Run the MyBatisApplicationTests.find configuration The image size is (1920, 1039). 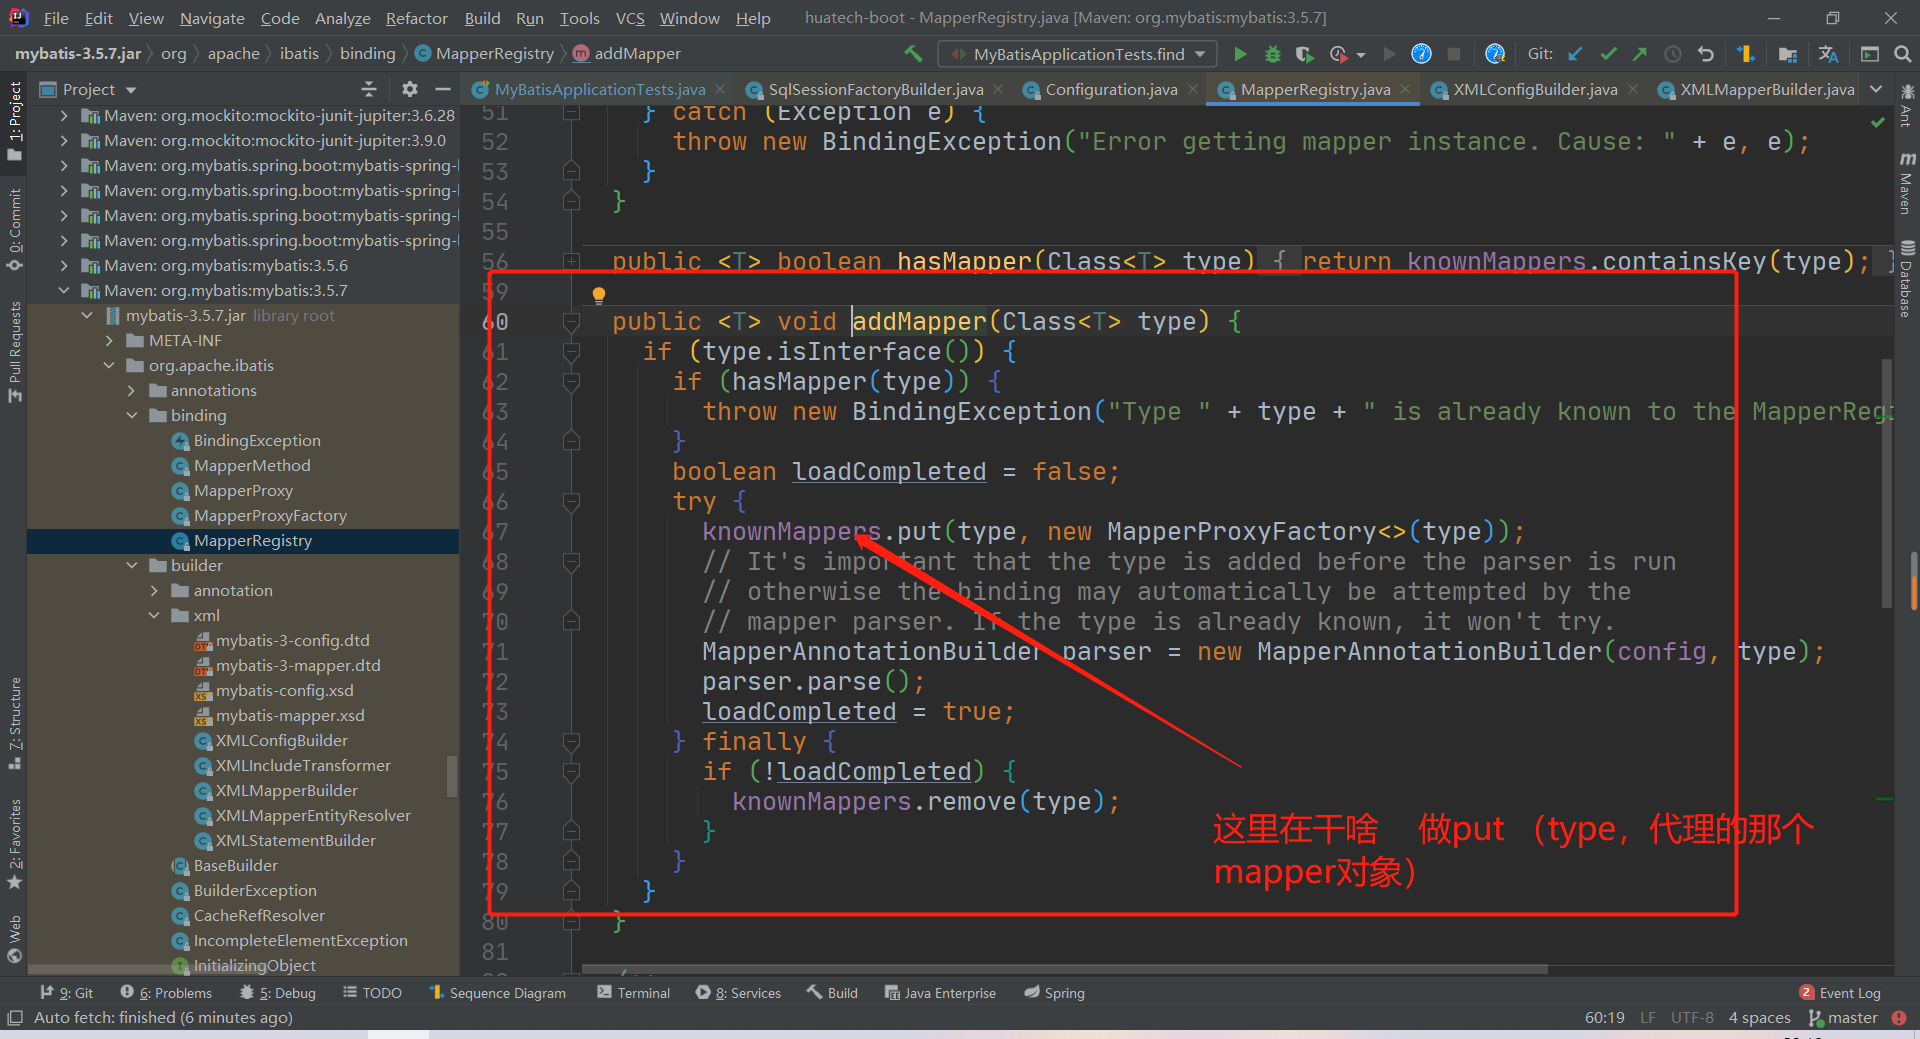pos(1240,54)
